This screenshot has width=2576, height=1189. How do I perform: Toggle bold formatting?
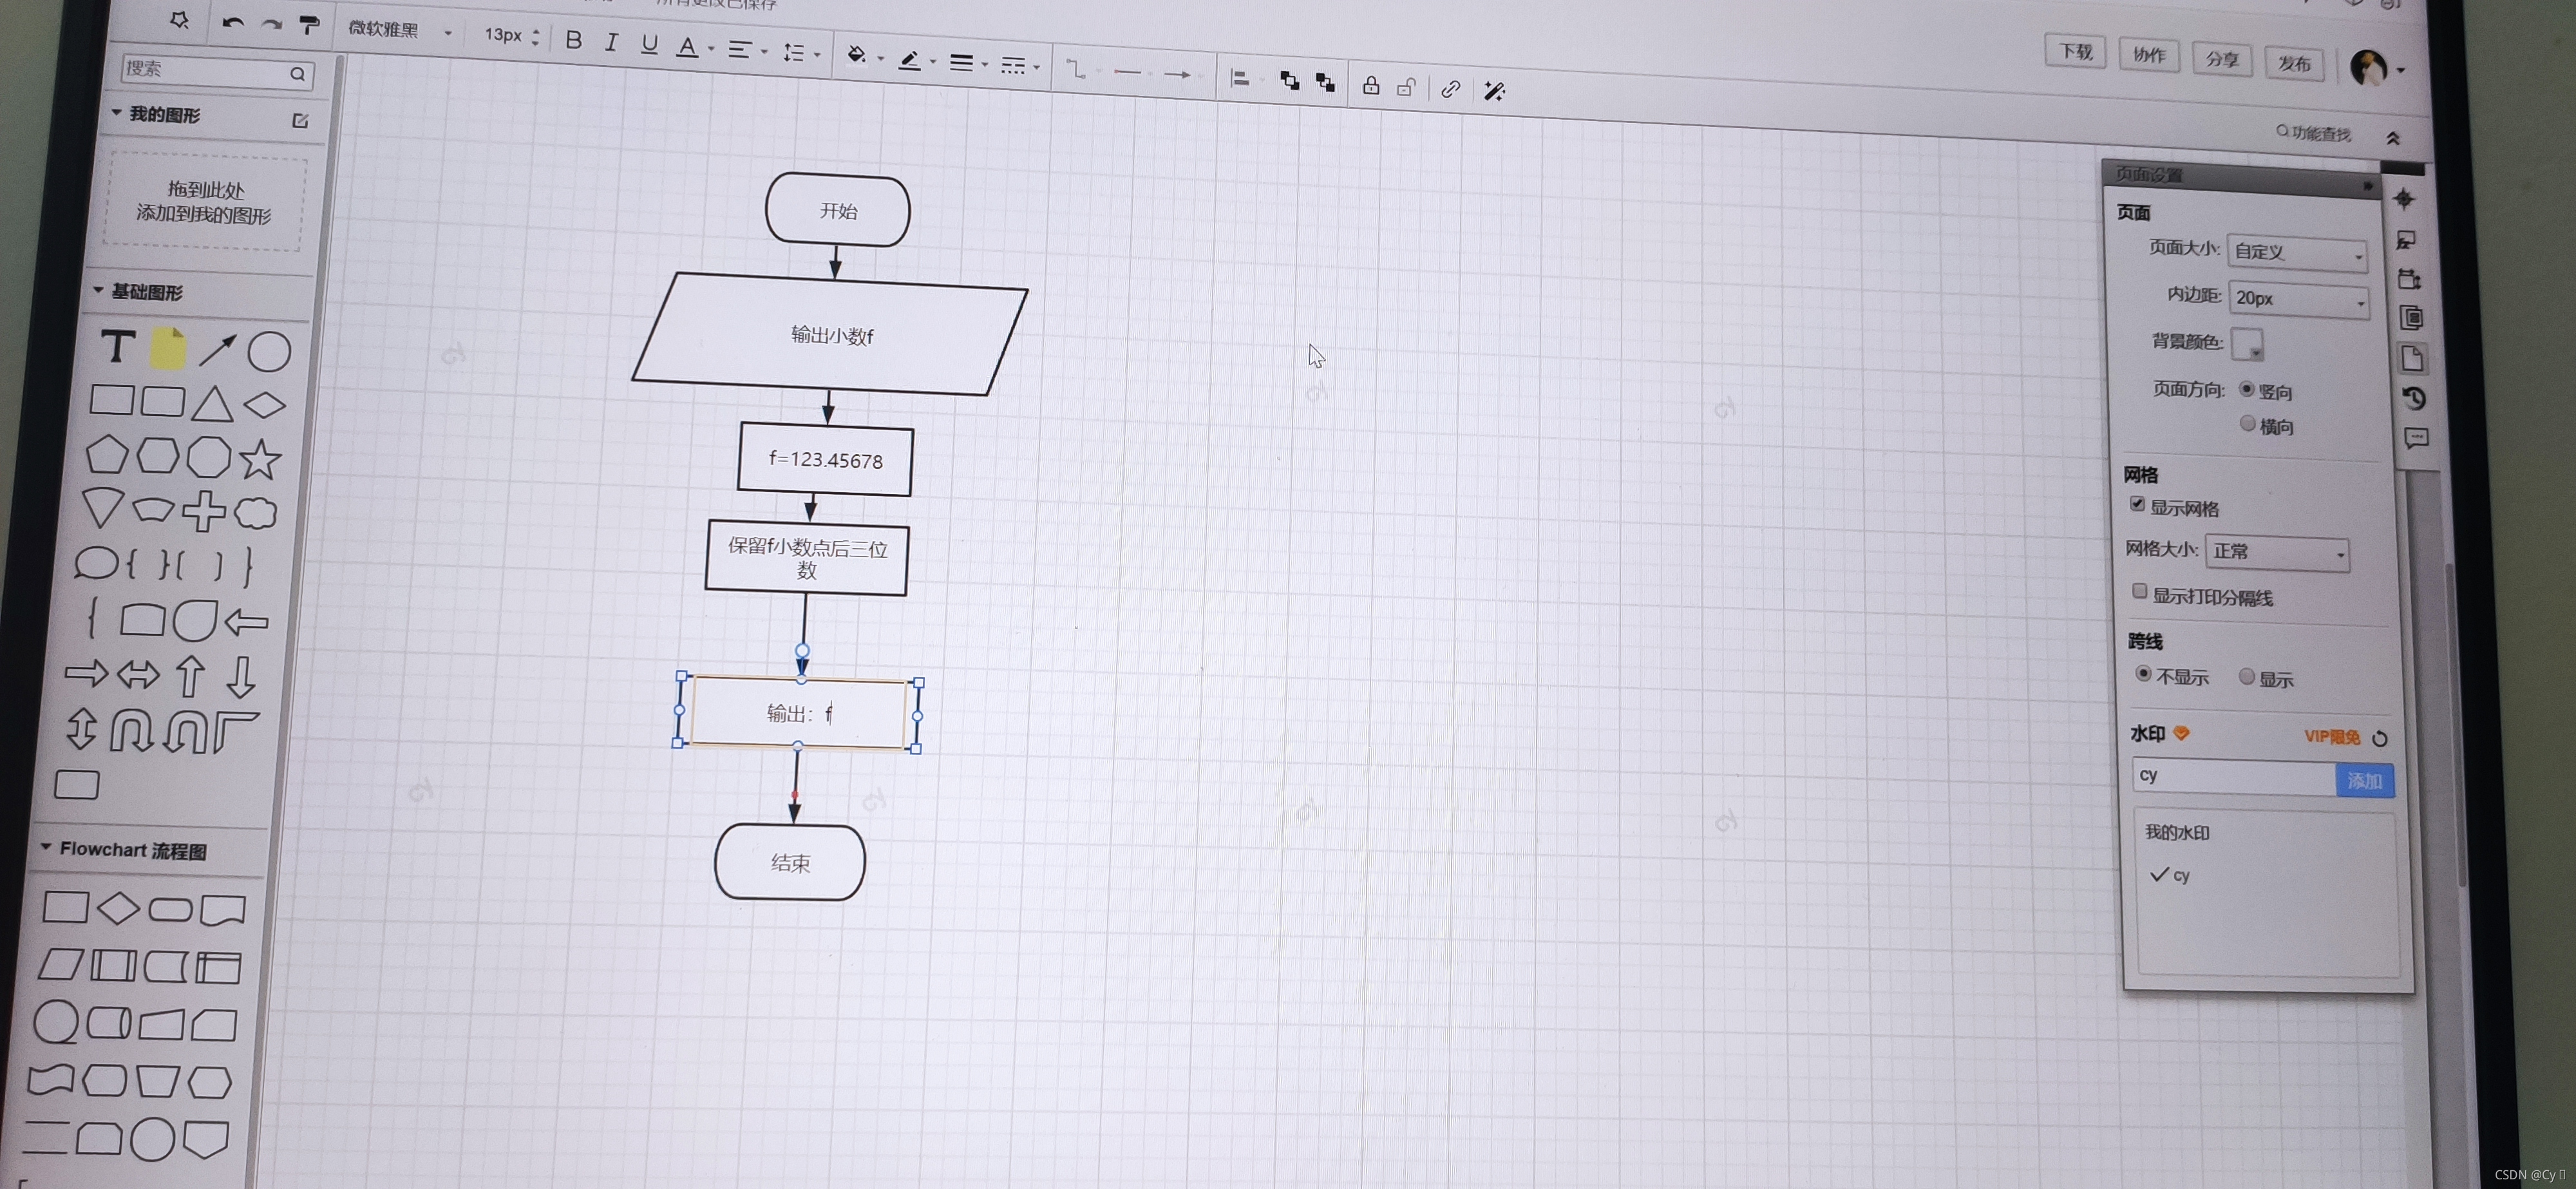click(x=573, y=39)
